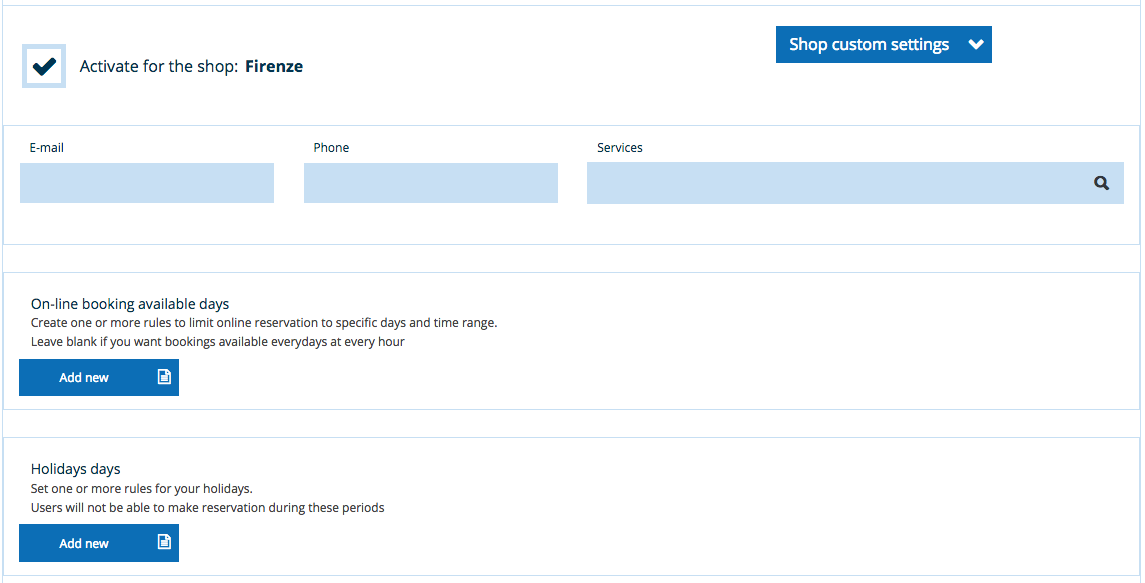
Task: Click the On-line booking available days heading
Action: (128, 303)
